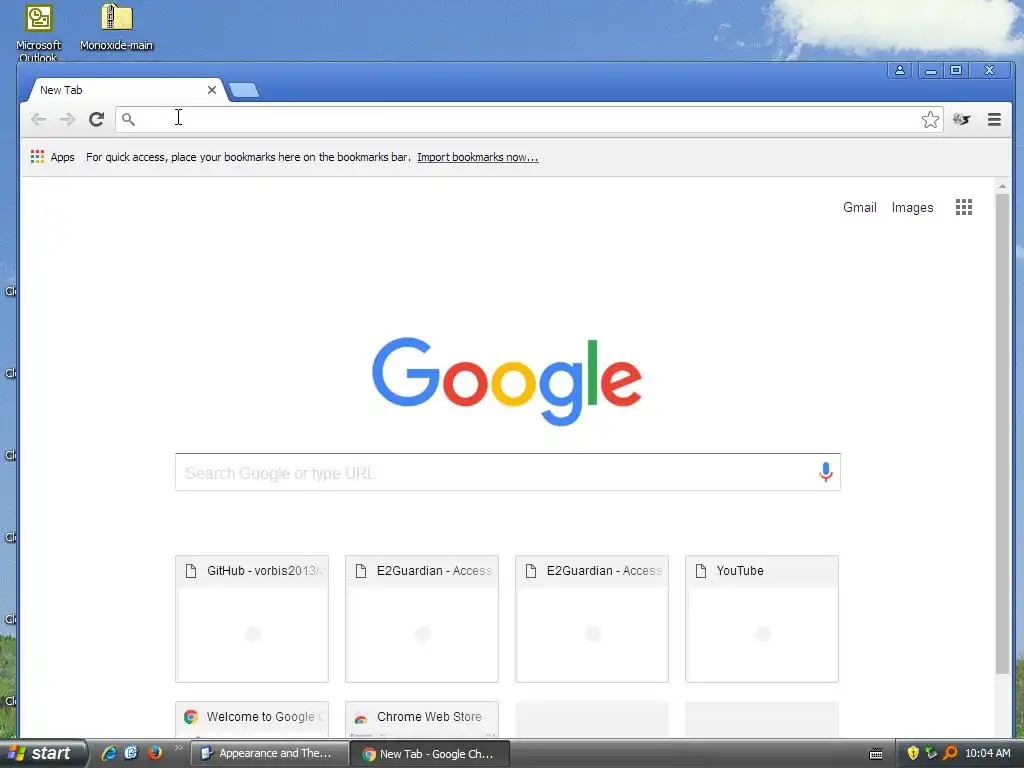Close the New Tab tab
Screen dimensions: 1024x768
[212, 90]
